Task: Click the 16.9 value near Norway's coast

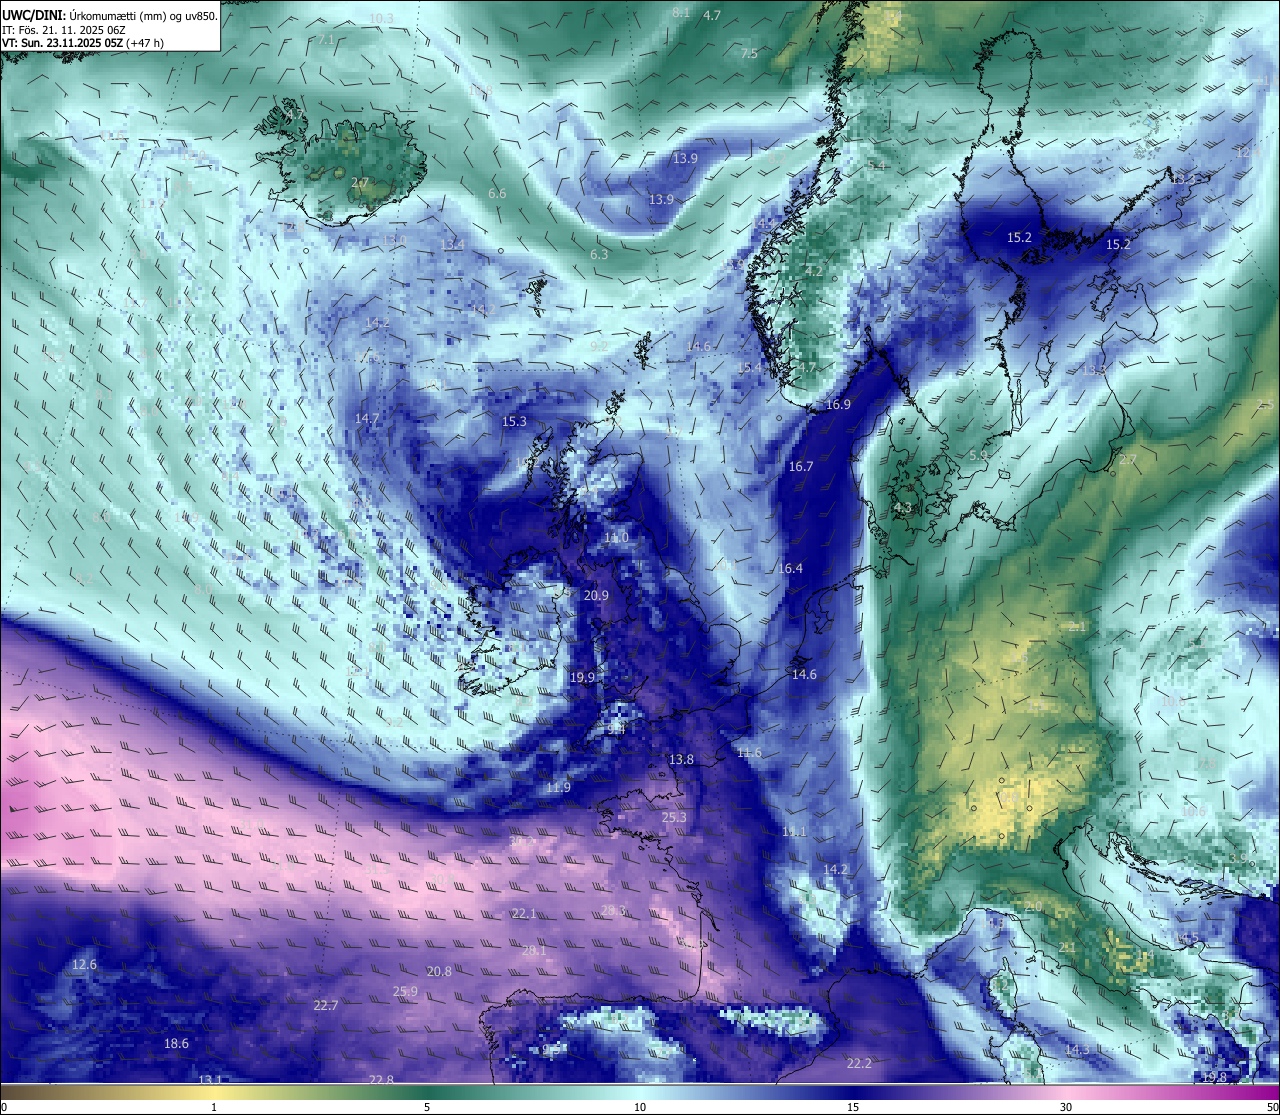Action: 838,404
